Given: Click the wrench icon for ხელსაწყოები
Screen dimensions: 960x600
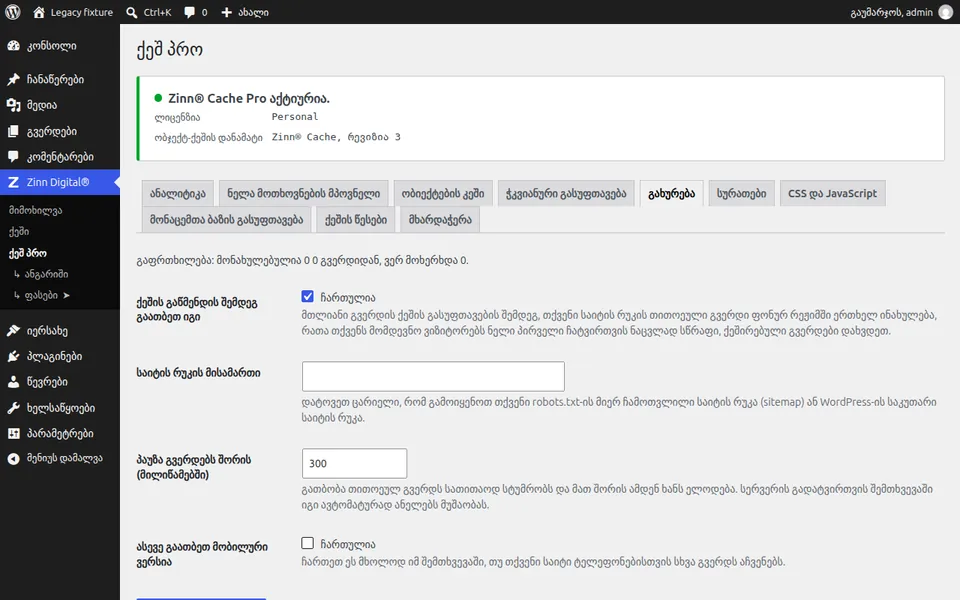Looking at the screenshot, I should [13, 408].
